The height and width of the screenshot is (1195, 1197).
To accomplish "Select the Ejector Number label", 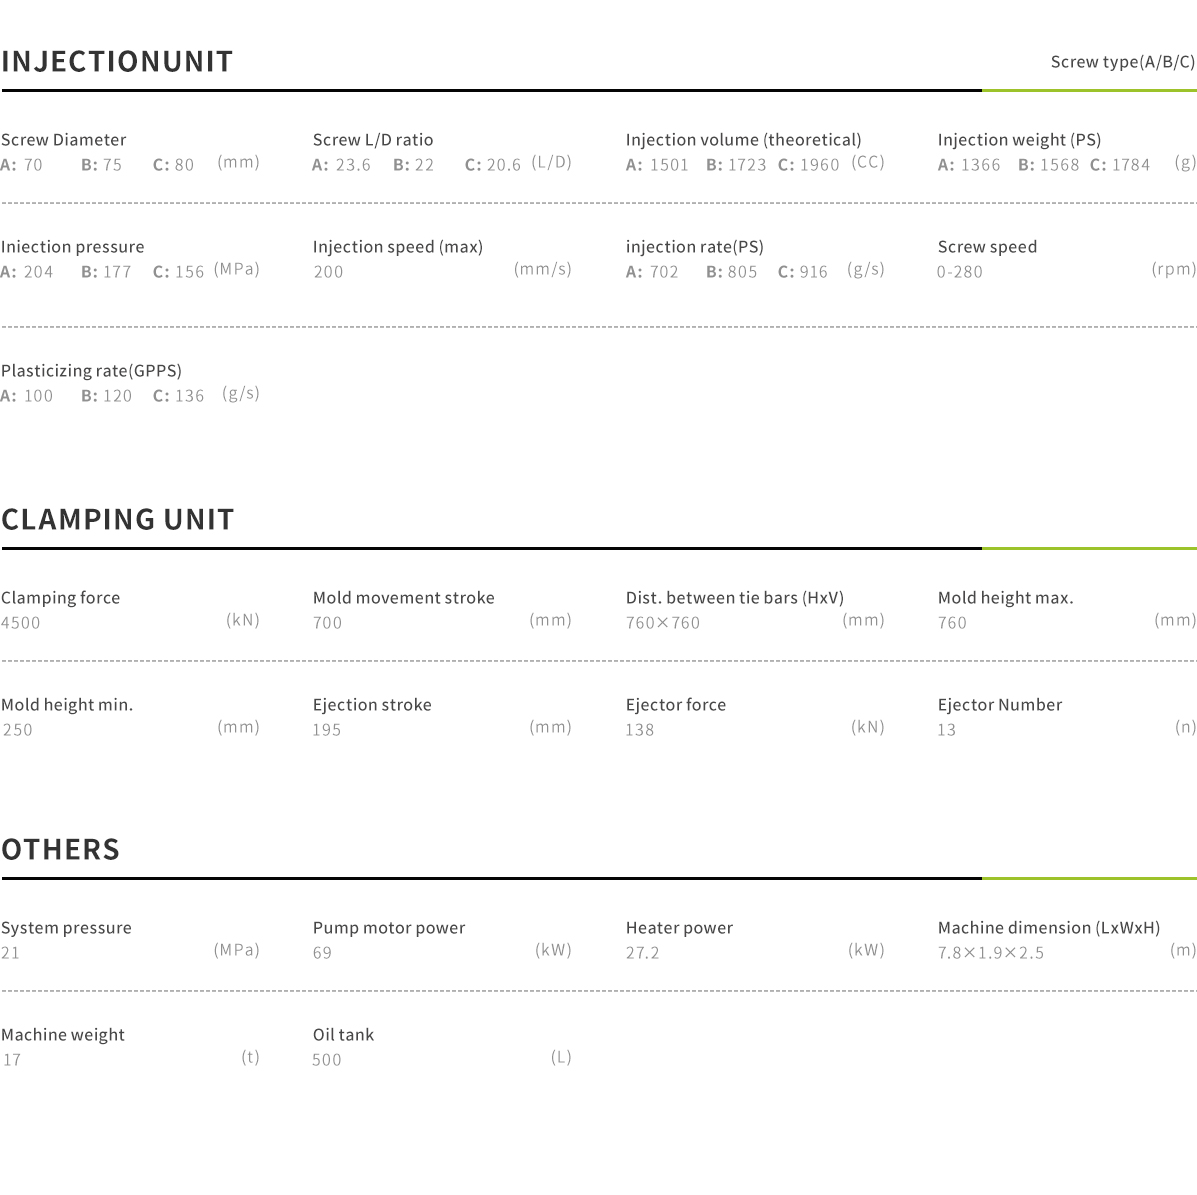I will 1000,705.
